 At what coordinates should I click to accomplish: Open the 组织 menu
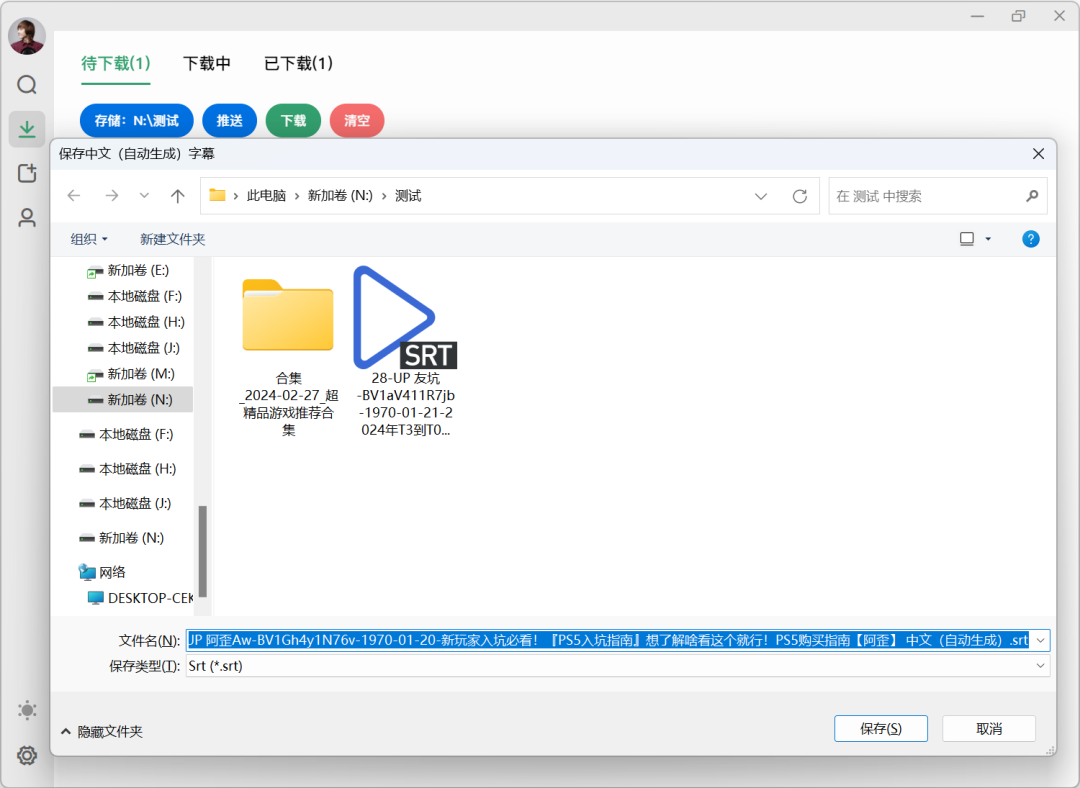click(x=89, y=239)
